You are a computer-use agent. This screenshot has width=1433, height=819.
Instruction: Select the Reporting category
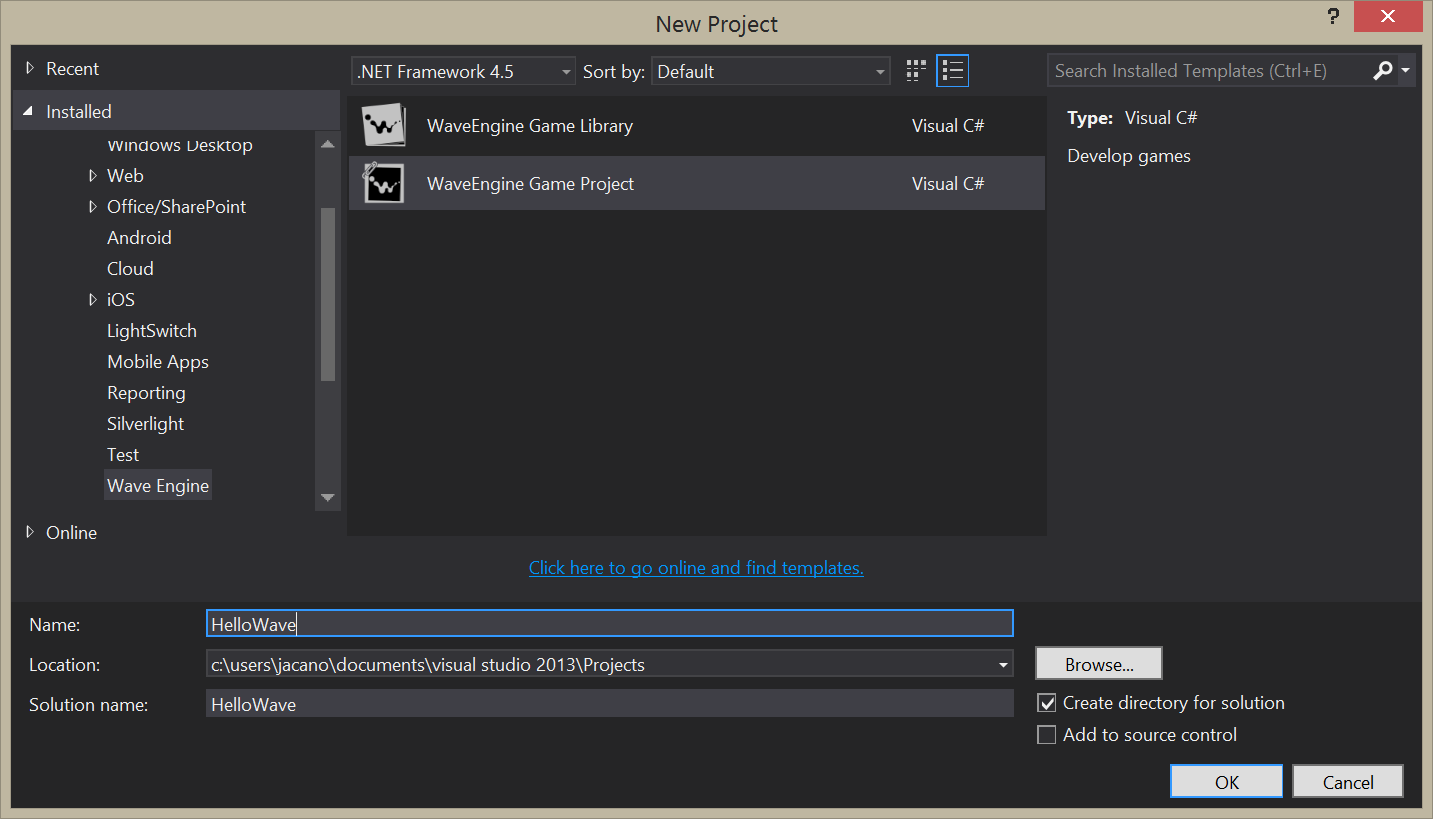tap(146, 393)
